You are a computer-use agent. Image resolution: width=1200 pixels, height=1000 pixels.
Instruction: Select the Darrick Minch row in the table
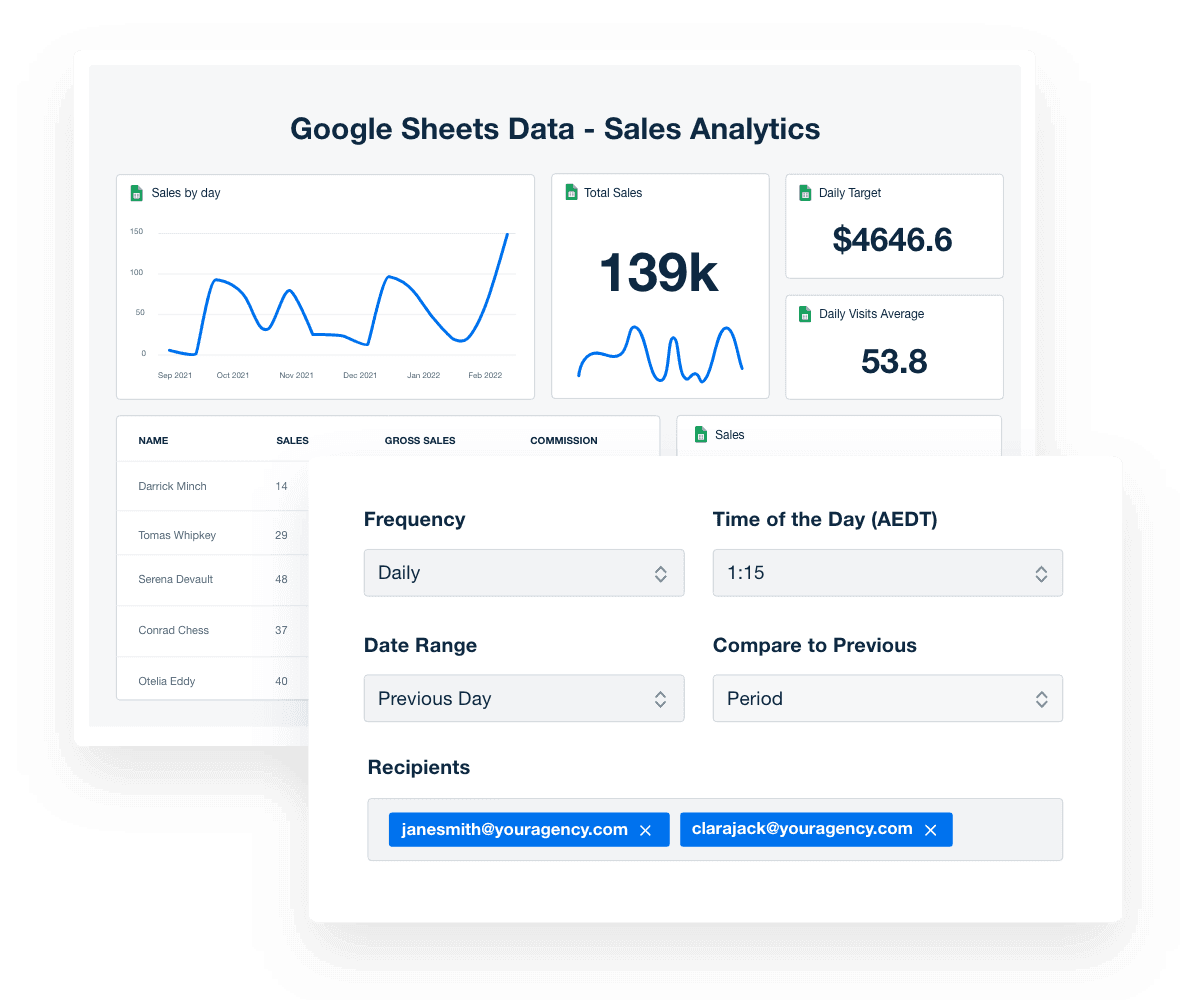coord(172,486)
